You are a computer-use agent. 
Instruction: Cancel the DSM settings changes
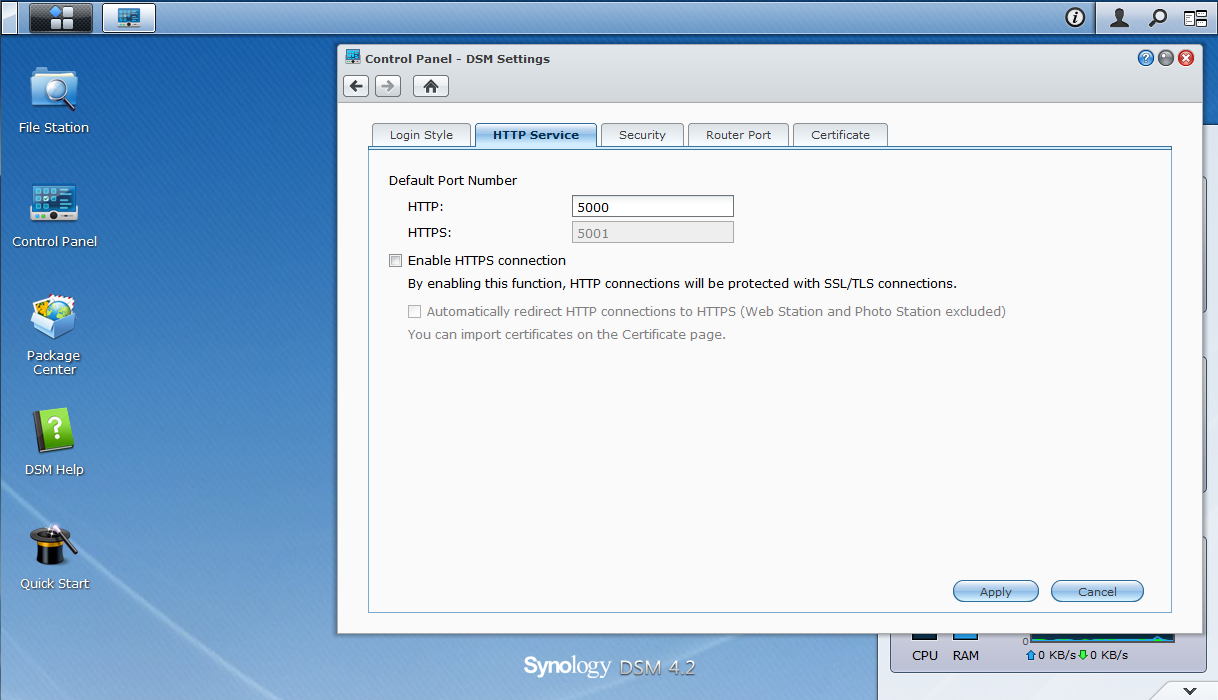click(x=1097, y=591)
